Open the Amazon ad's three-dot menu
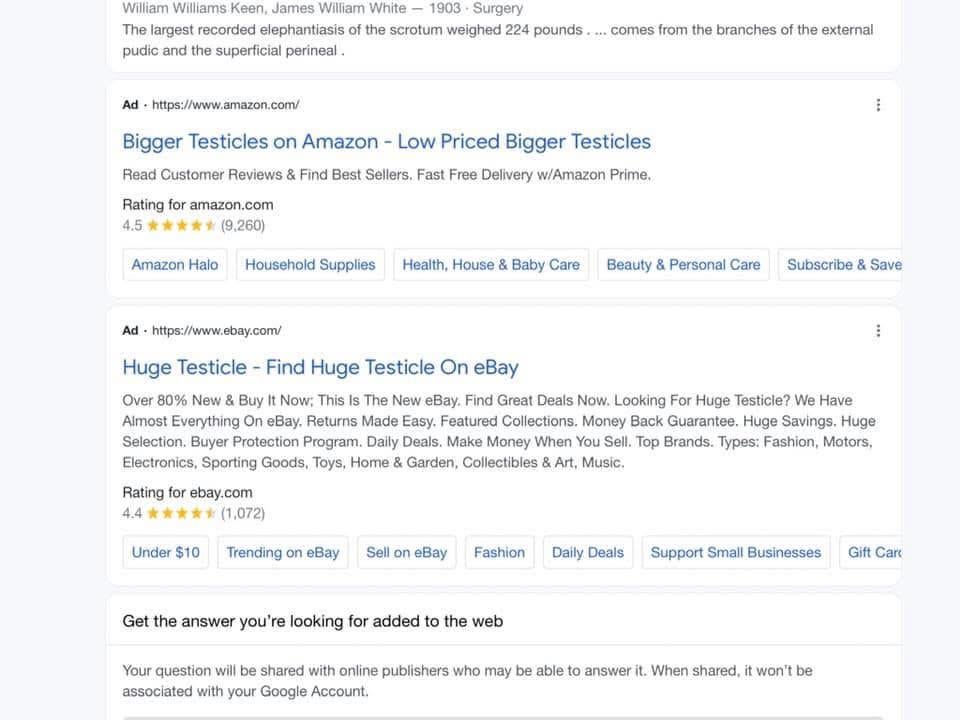960x720 pixels. (x=878, y=105)
